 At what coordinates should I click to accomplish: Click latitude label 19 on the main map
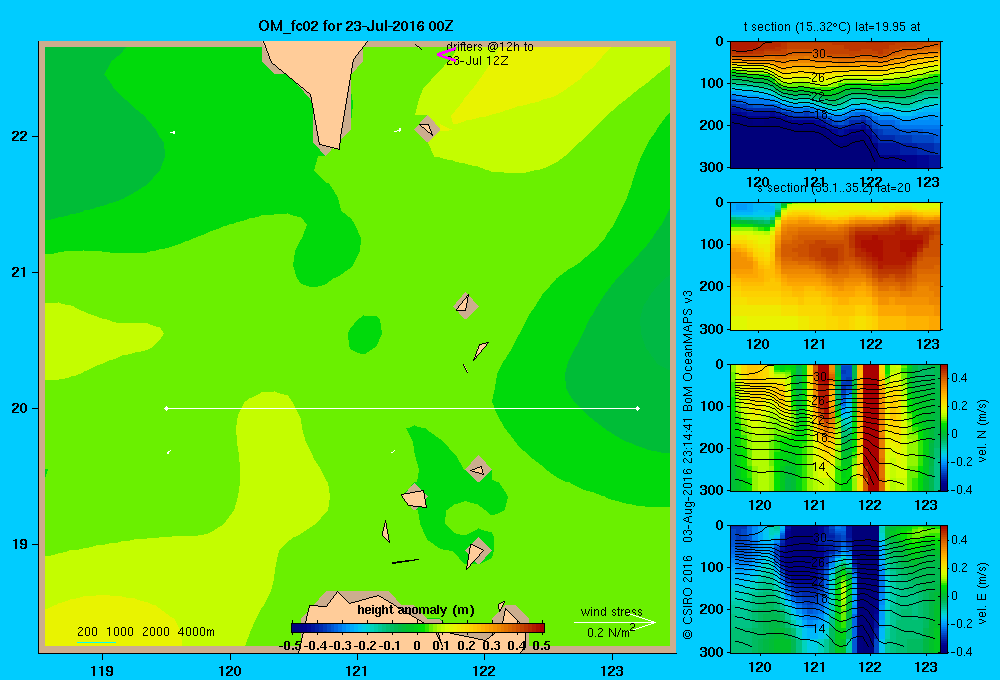(20, 544)
